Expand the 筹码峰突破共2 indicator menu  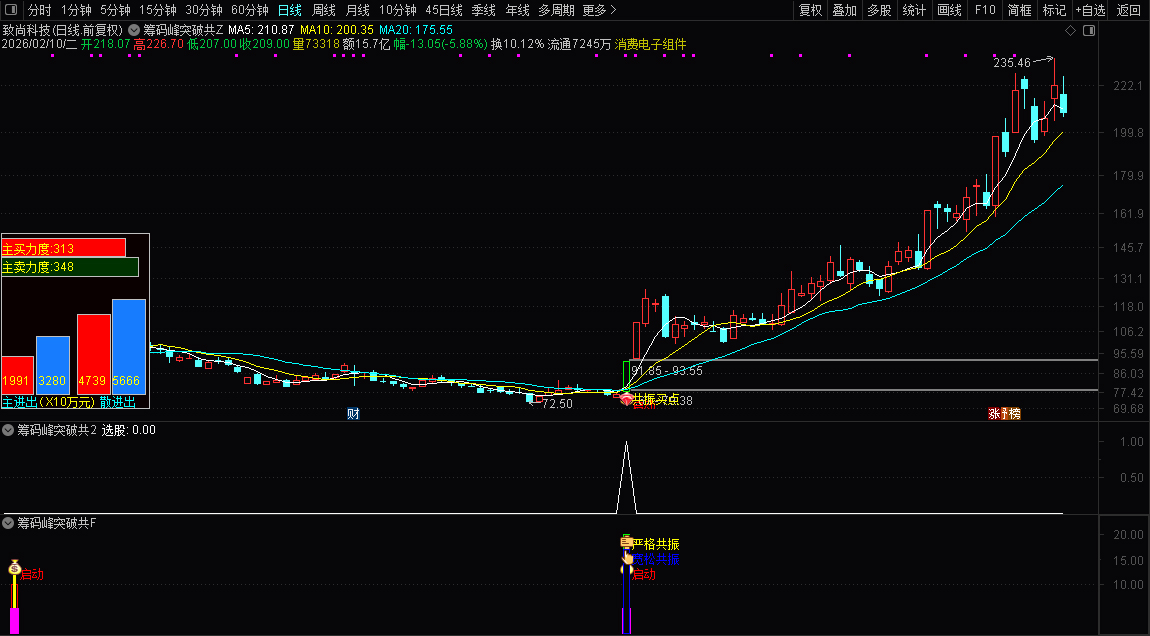(x=8, y=430)
